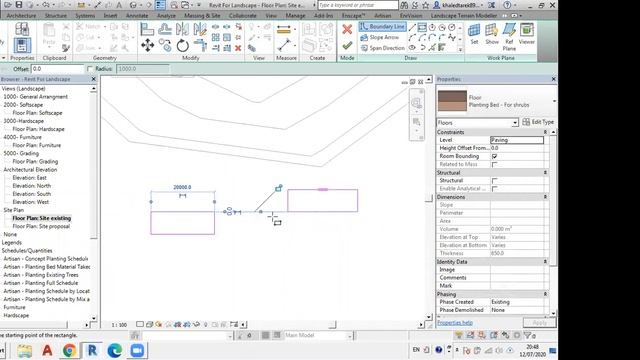Collapse the Phasing section

pyautogui.click(x=545, y=294)
